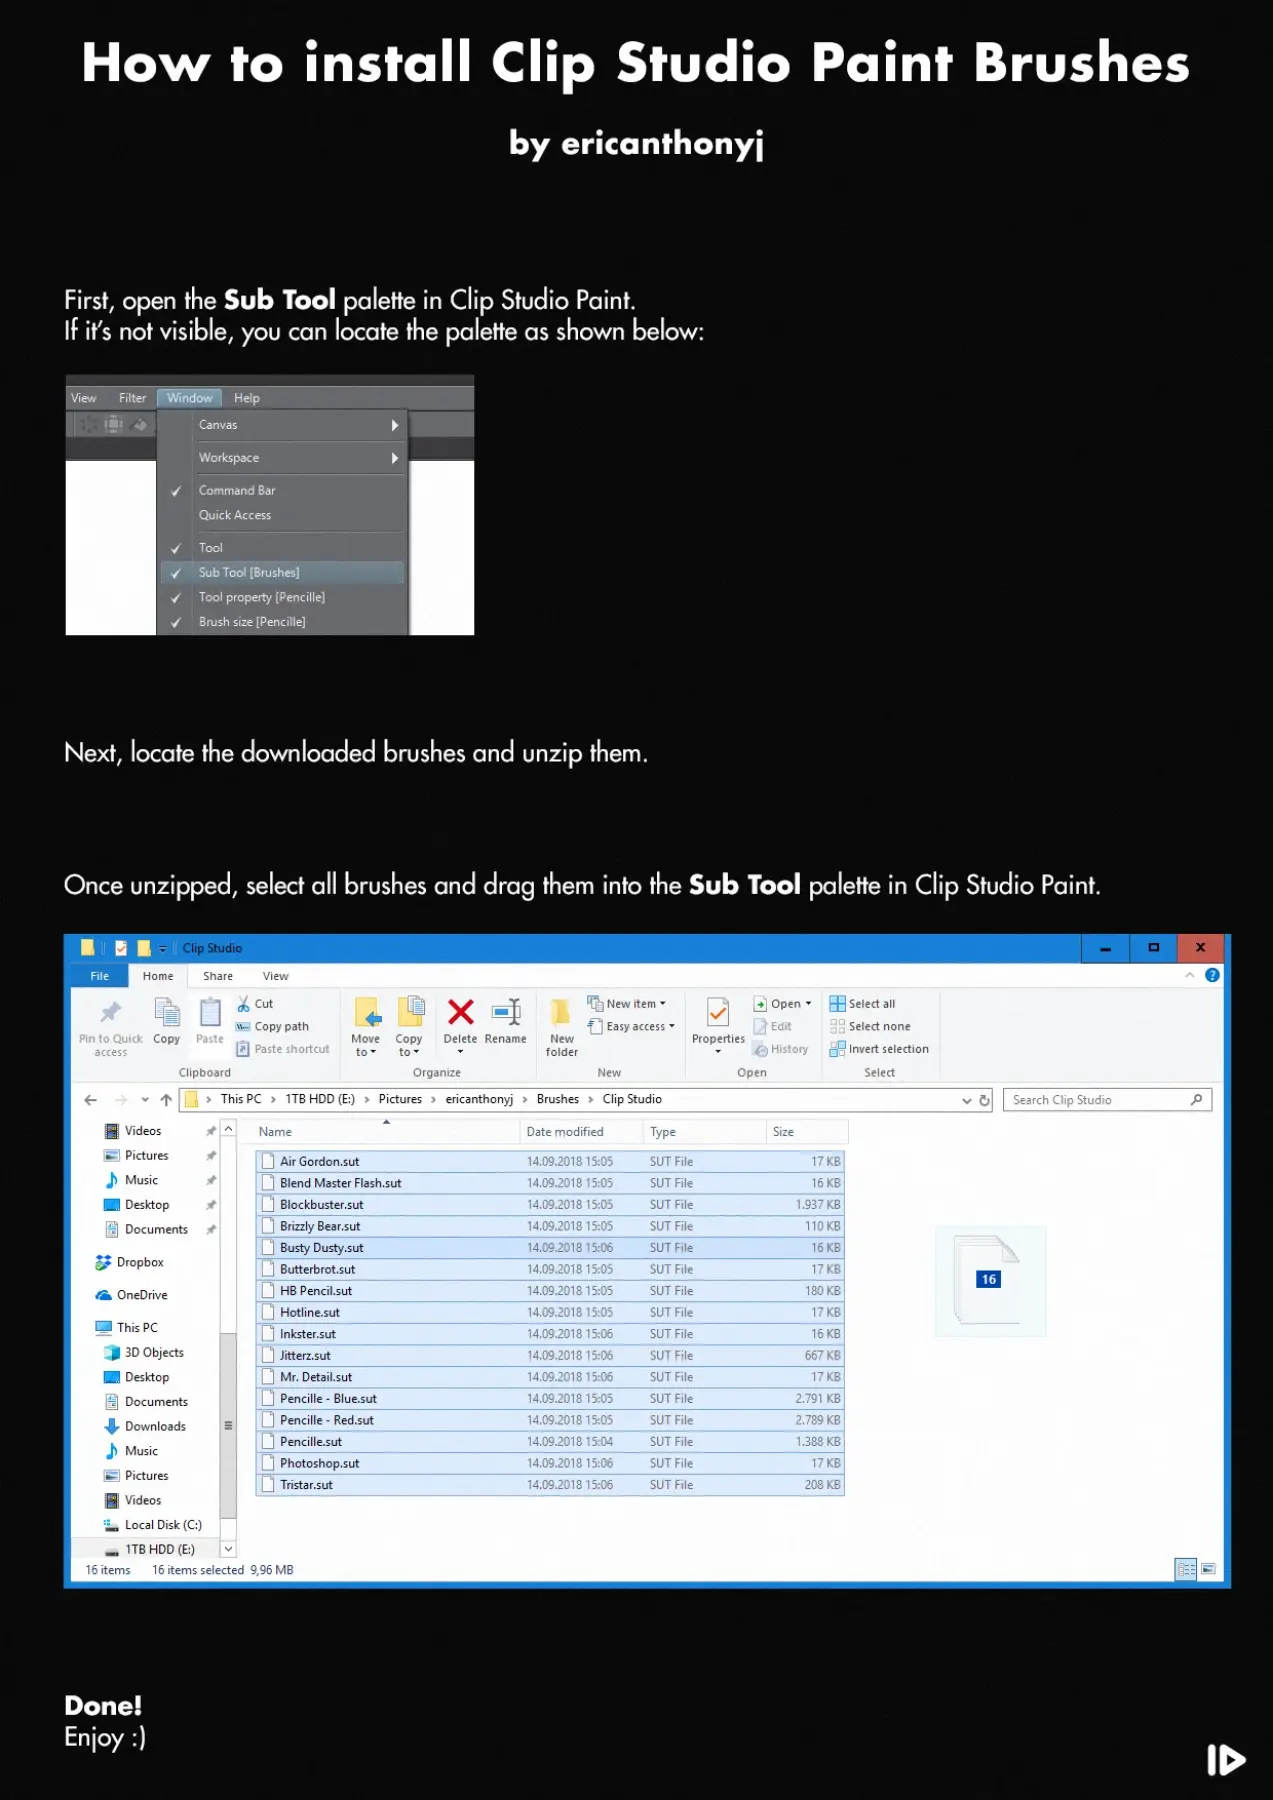Switch to the Share ribbon tab
This screenshot has height=1800, width=1273.
pos(218,976)
